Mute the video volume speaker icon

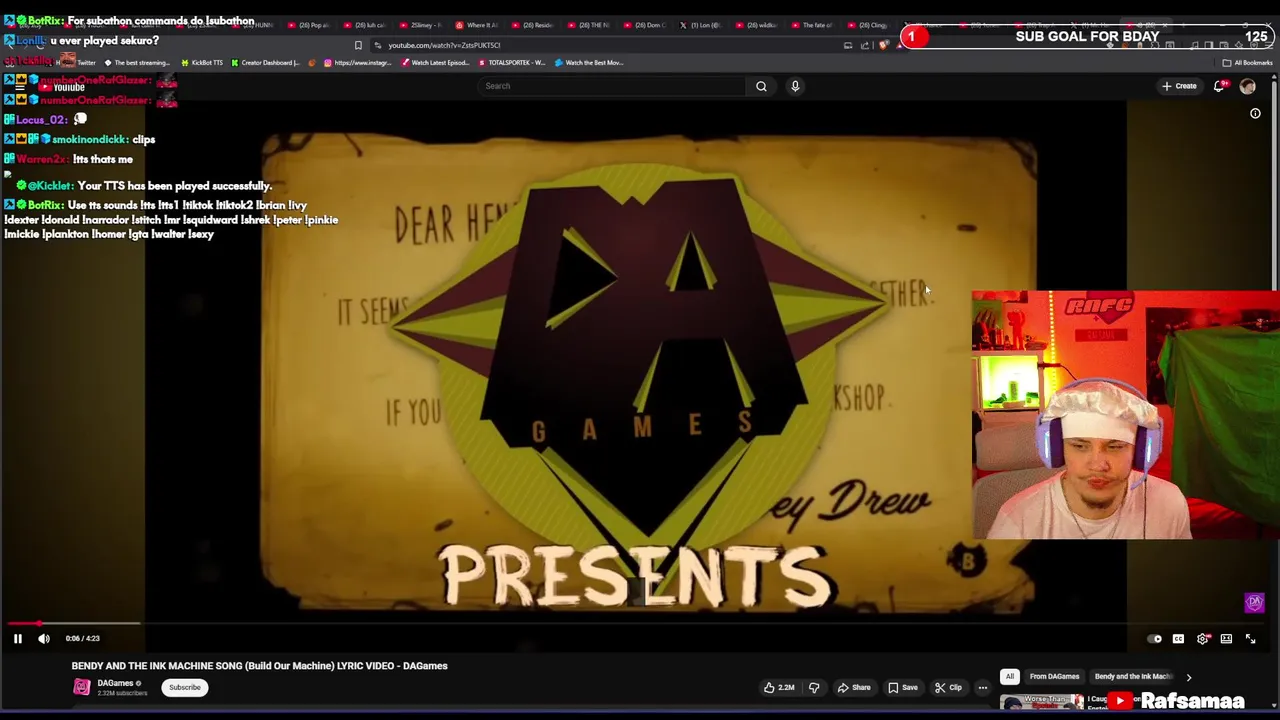[x=44, y=638]
